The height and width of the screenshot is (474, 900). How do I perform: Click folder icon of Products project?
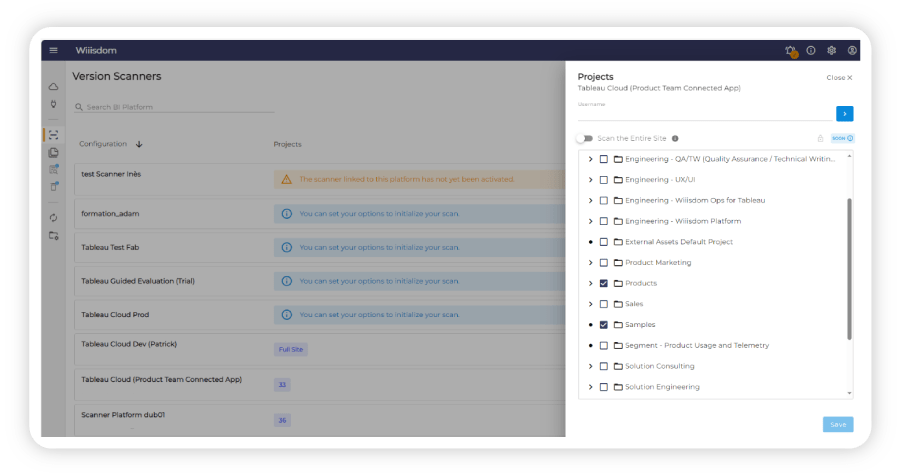[618, 283]
